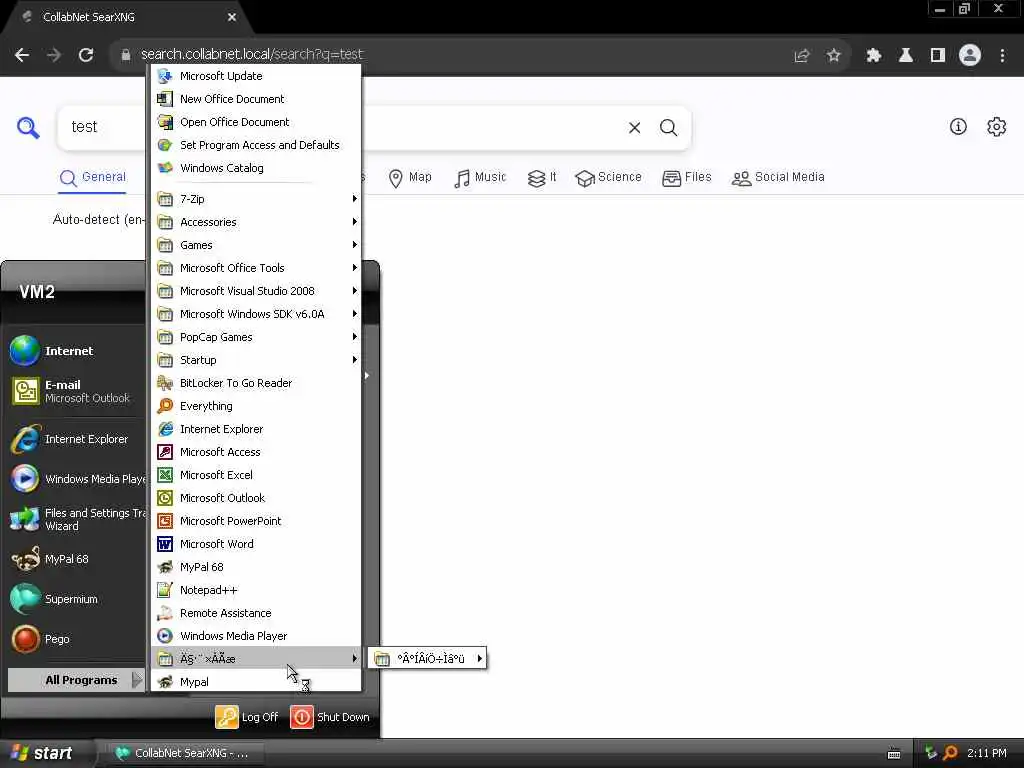Open Microsoft Update from programs list
The image size is (1024, 768).
(x=256, y=76)
